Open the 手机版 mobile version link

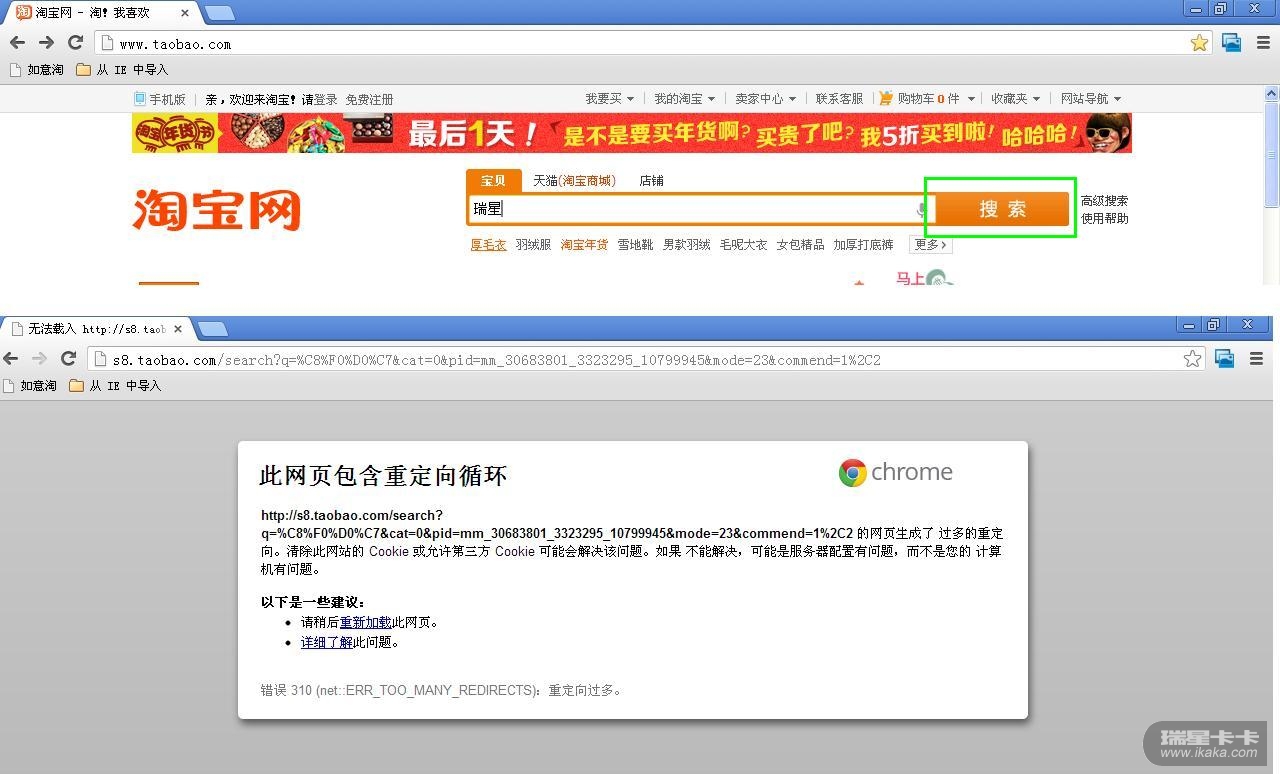coord(160,99)
